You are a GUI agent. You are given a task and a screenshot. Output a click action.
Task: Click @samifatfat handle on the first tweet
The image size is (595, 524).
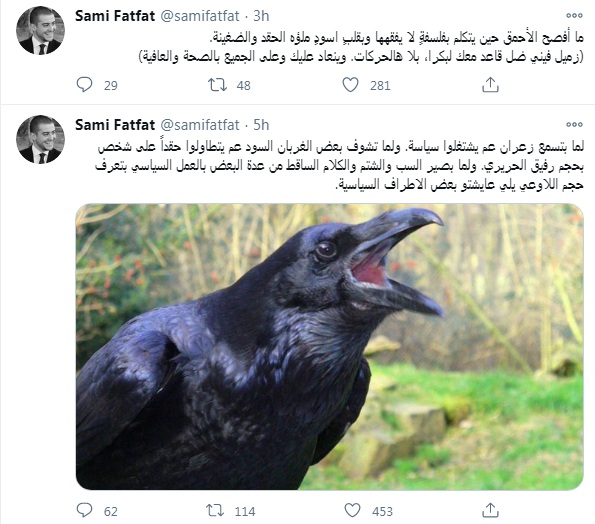point(200,16)
